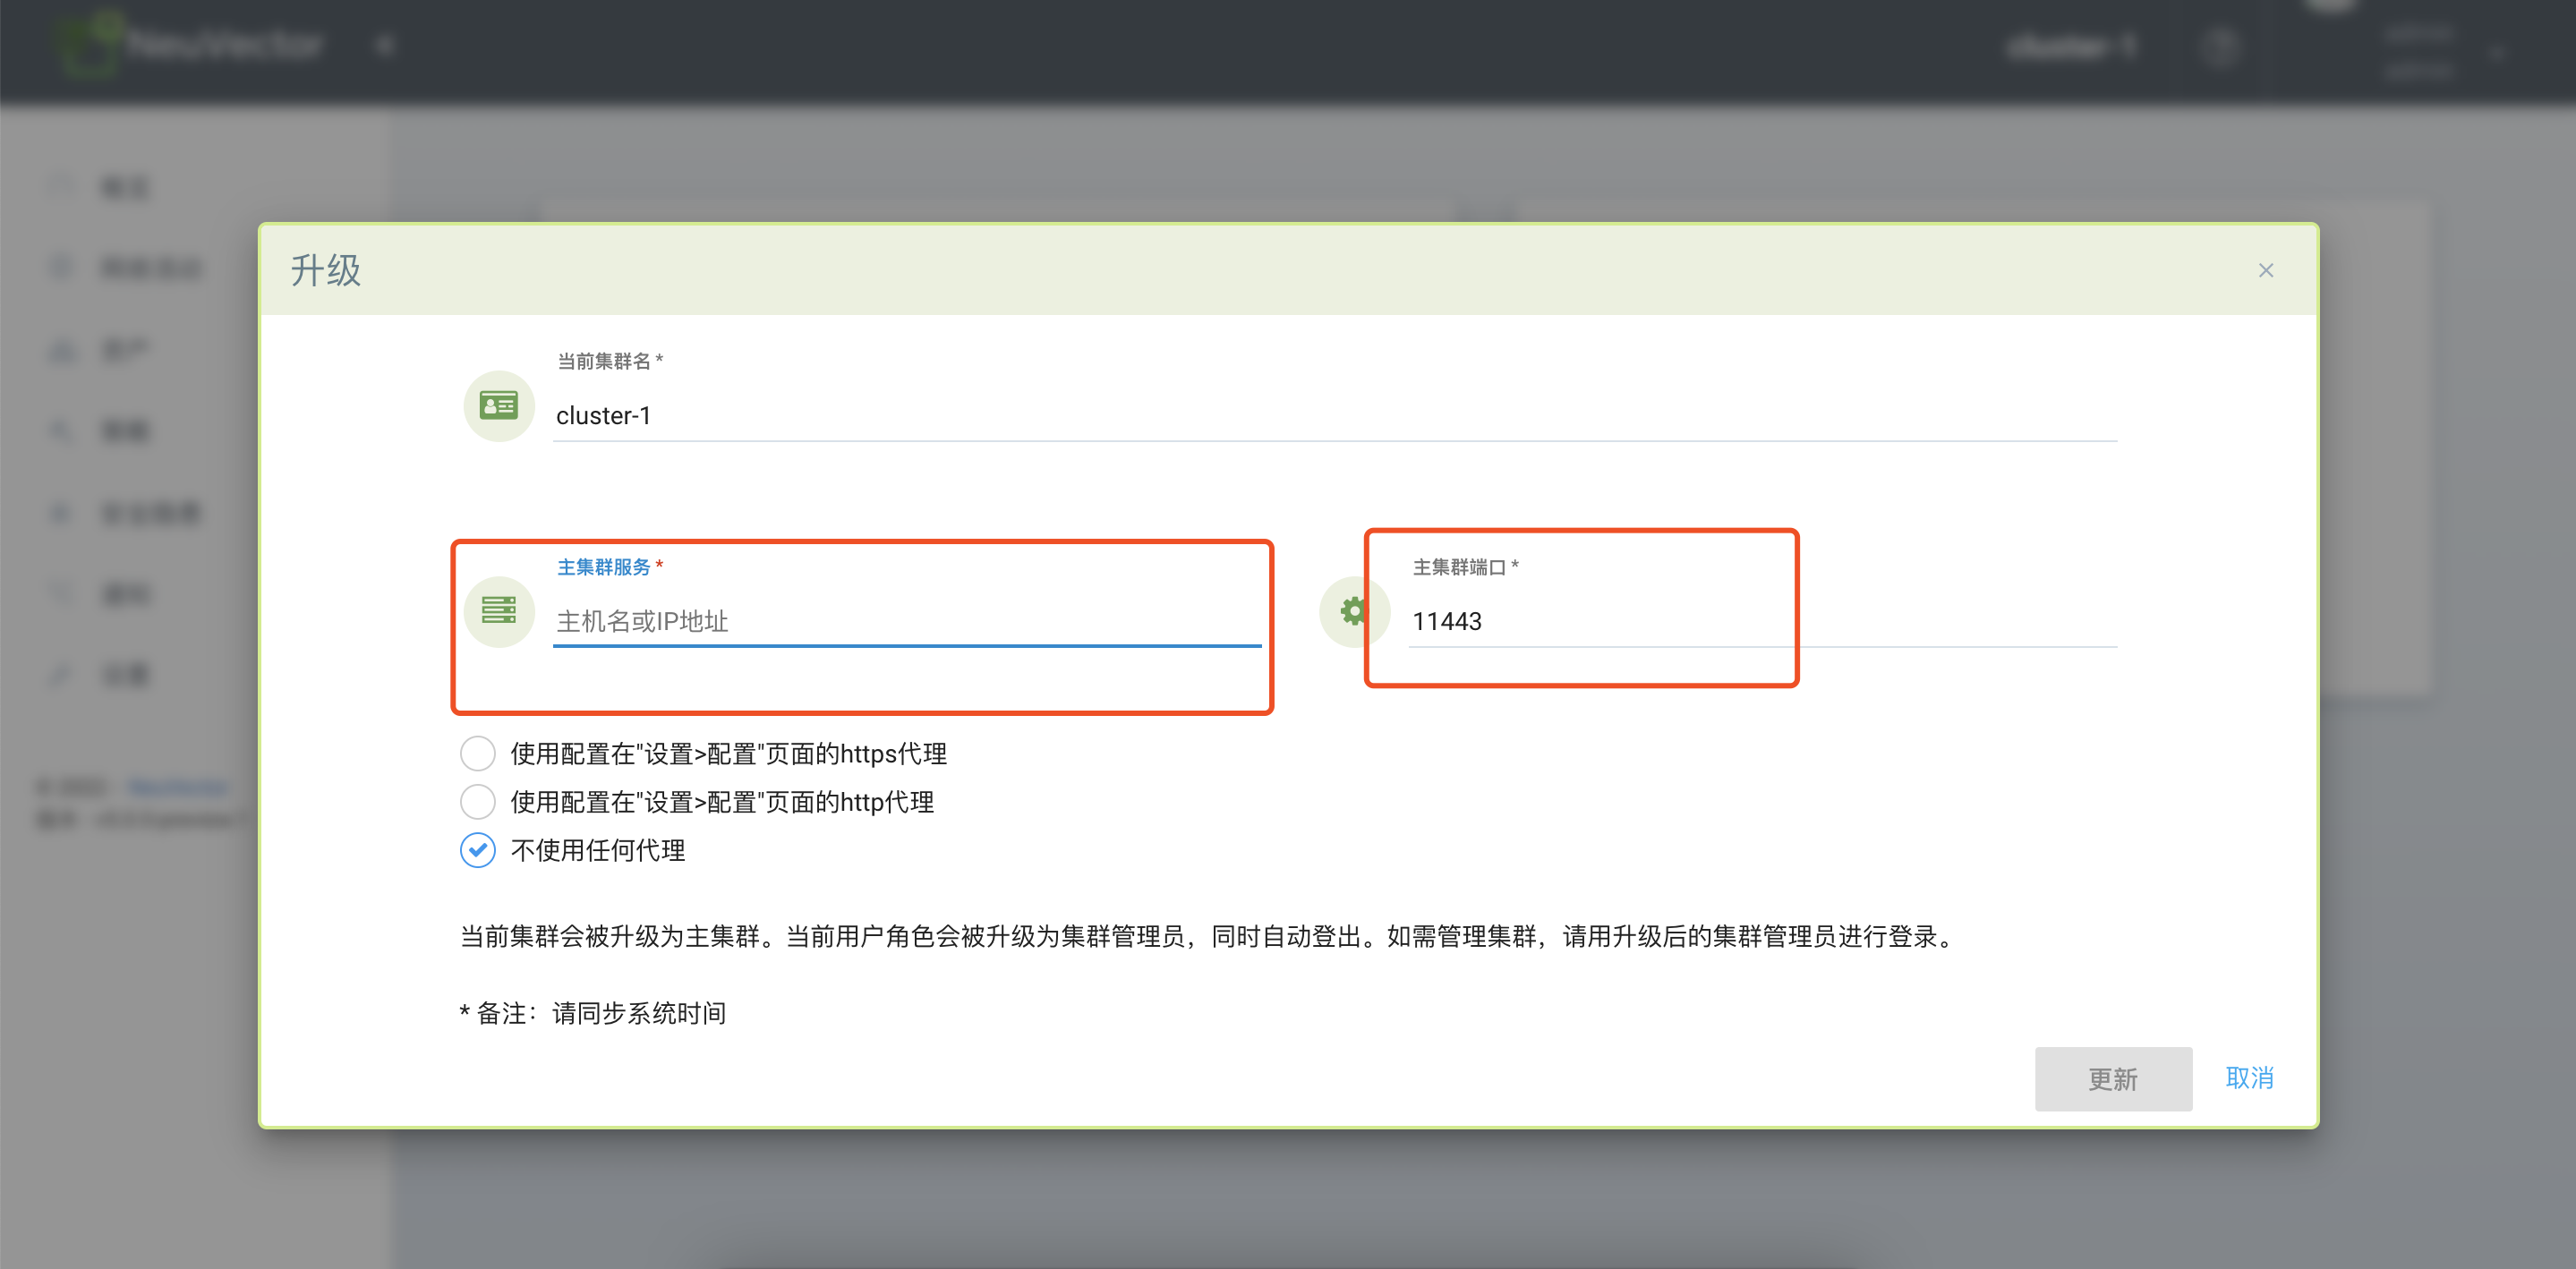Image resolution: width=2576 pixels, height=1269 pixels.
Task: Open the third blurred sidebar menu item
Action: click(x=124, y=350)
